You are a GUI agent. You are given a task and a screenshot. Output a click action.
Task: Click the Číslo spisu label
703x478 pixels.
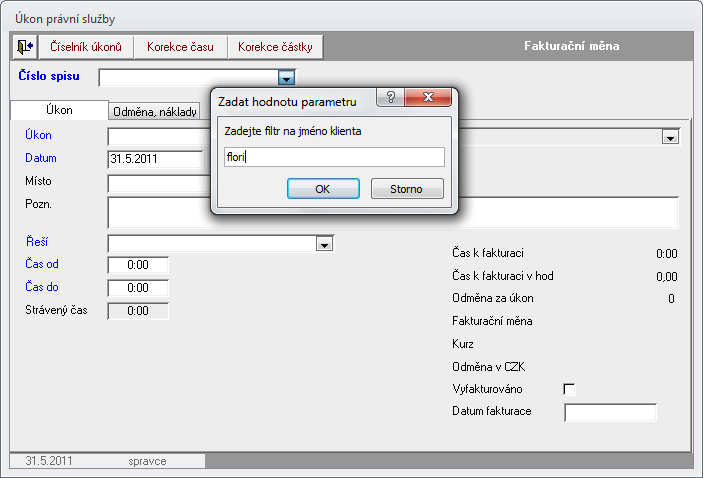click(49, 76)
